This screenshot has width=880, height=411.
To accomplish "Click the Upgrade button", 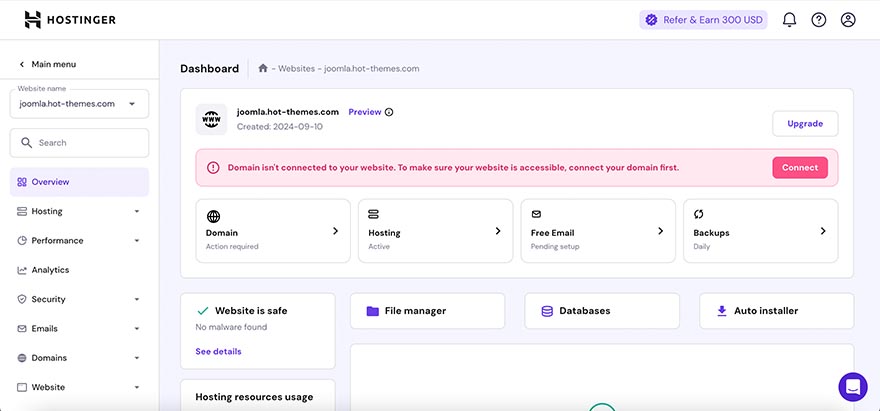I will [x=805, y=124].
